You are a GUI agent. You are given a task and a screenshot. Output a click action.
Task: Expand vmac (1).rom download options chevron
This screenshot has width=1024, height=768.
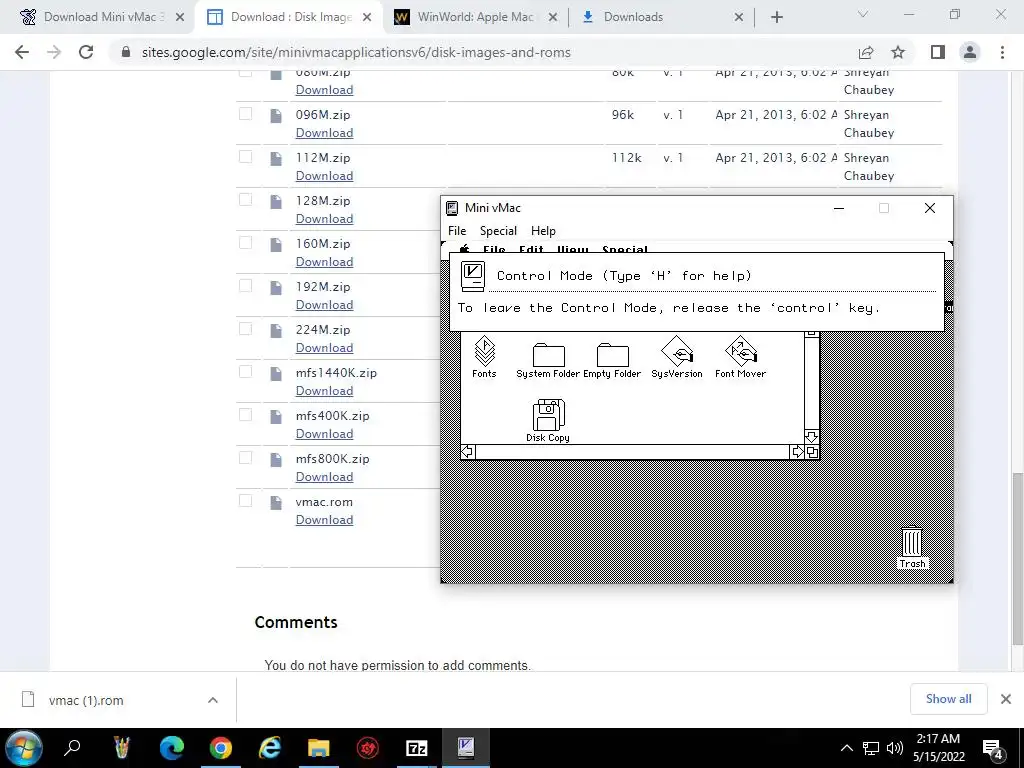click(213, 700)
